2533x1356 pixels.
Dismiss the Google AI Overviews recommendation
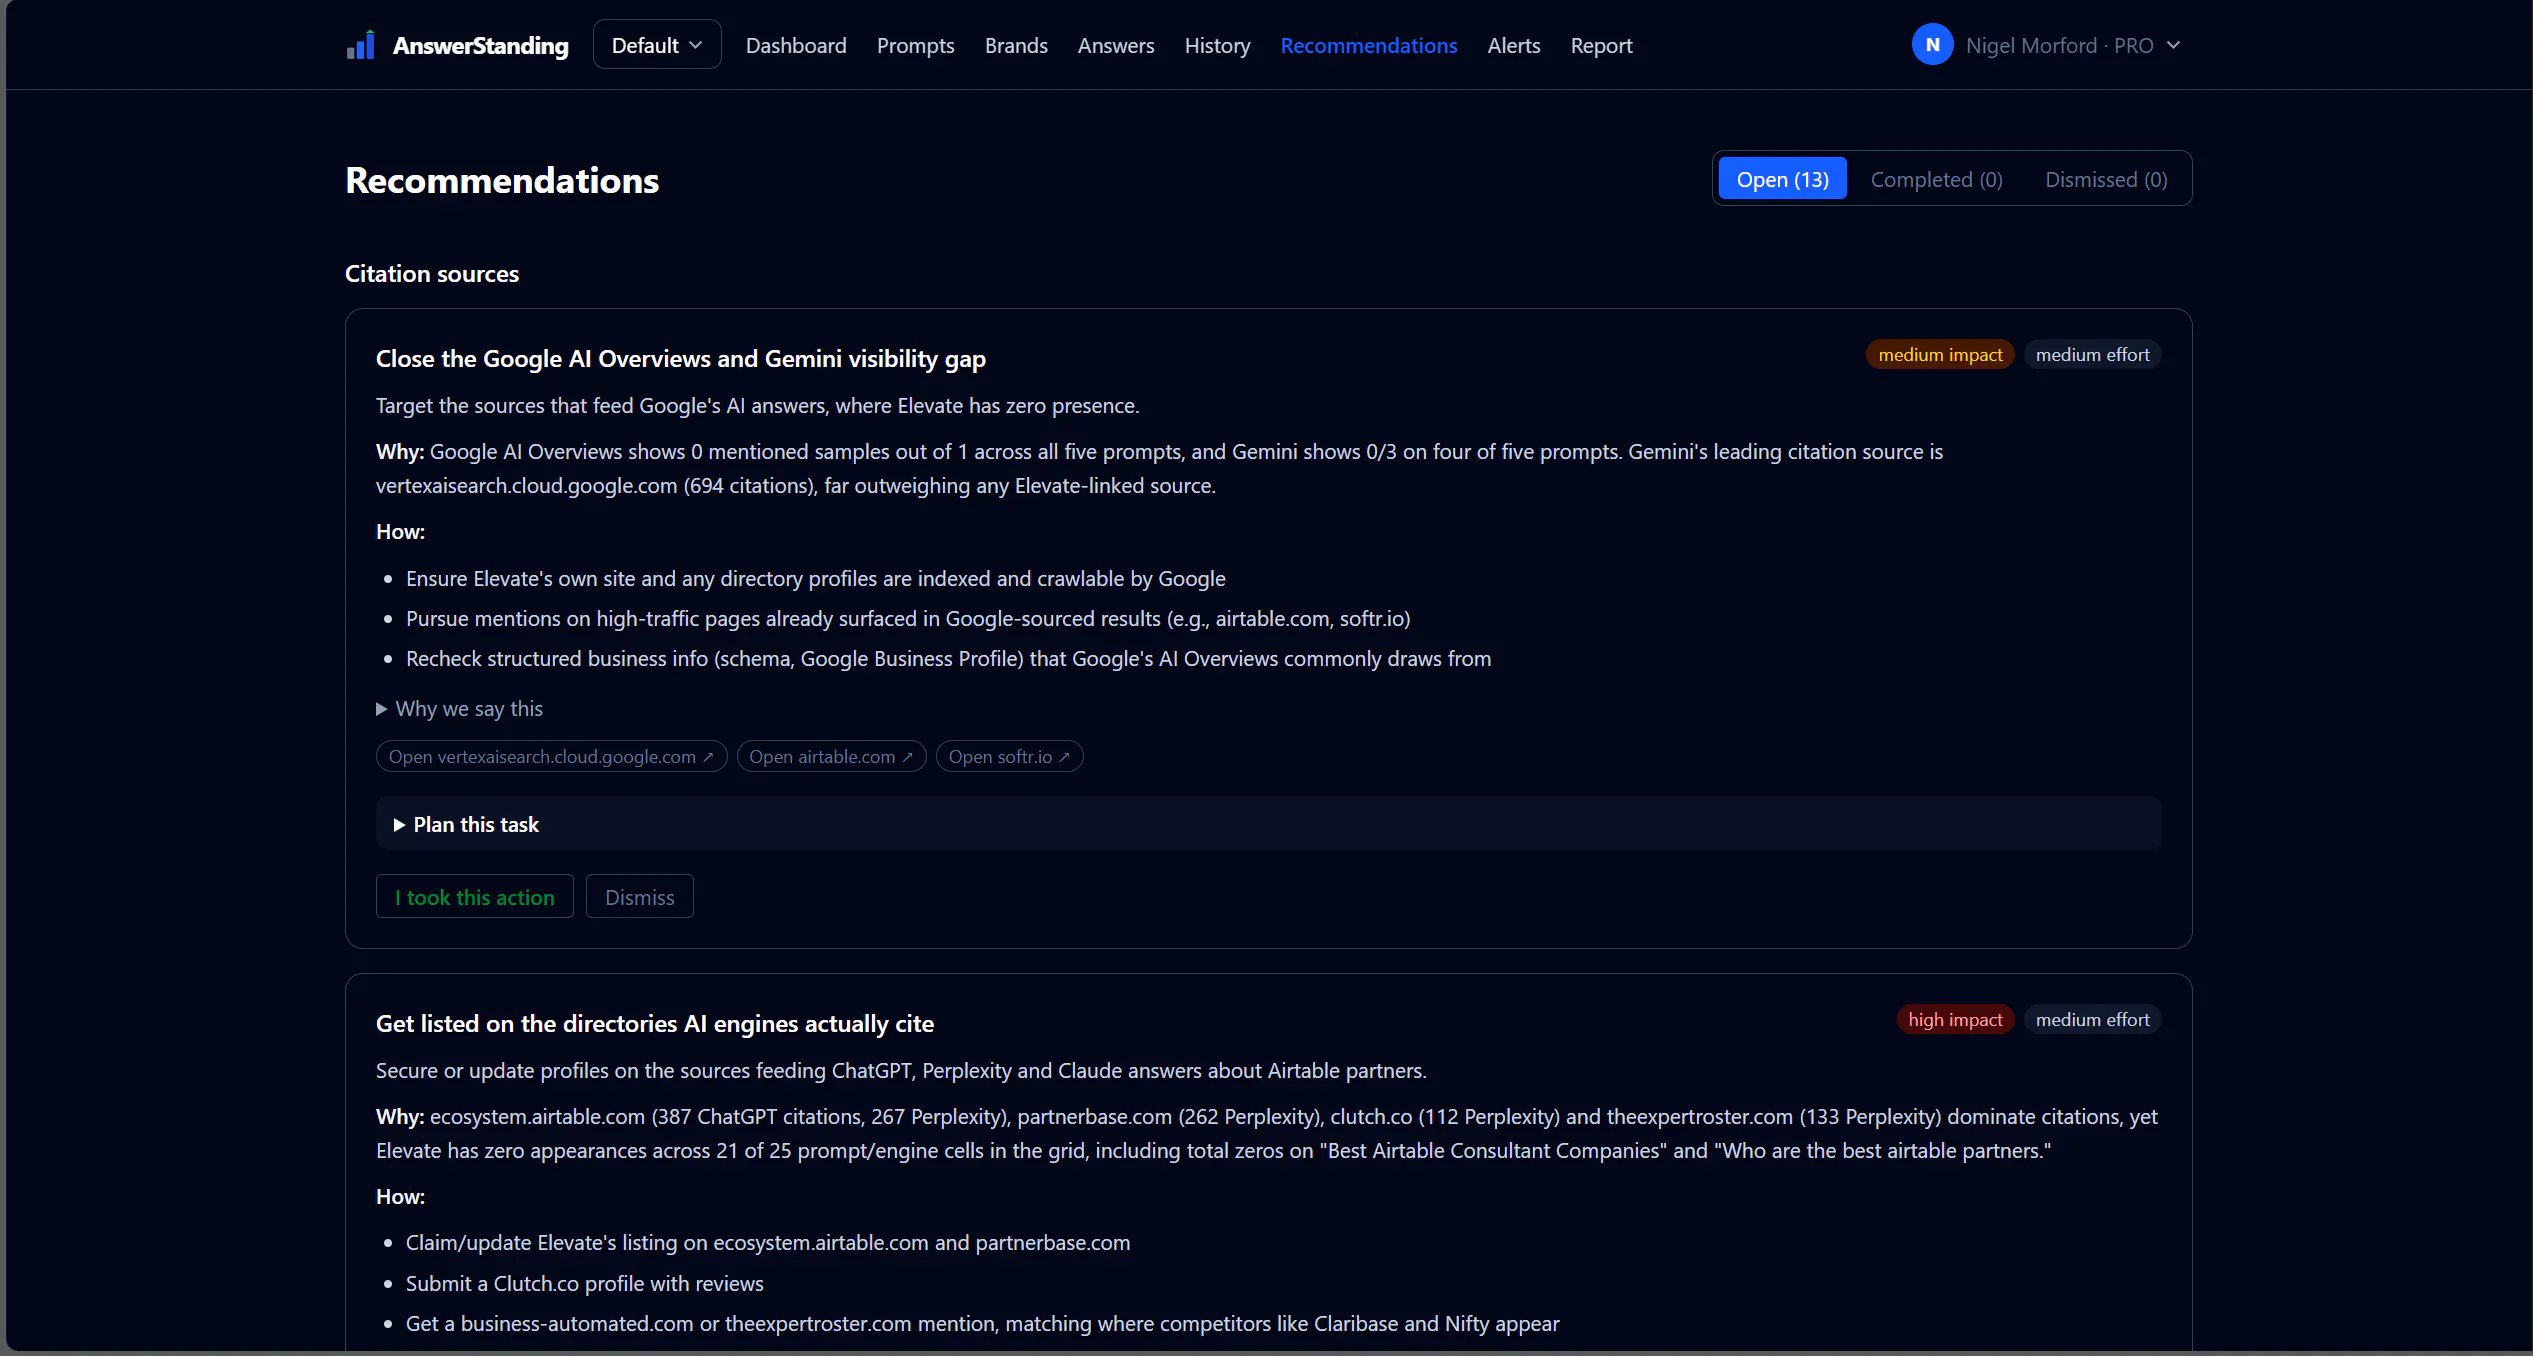[639, 897]
